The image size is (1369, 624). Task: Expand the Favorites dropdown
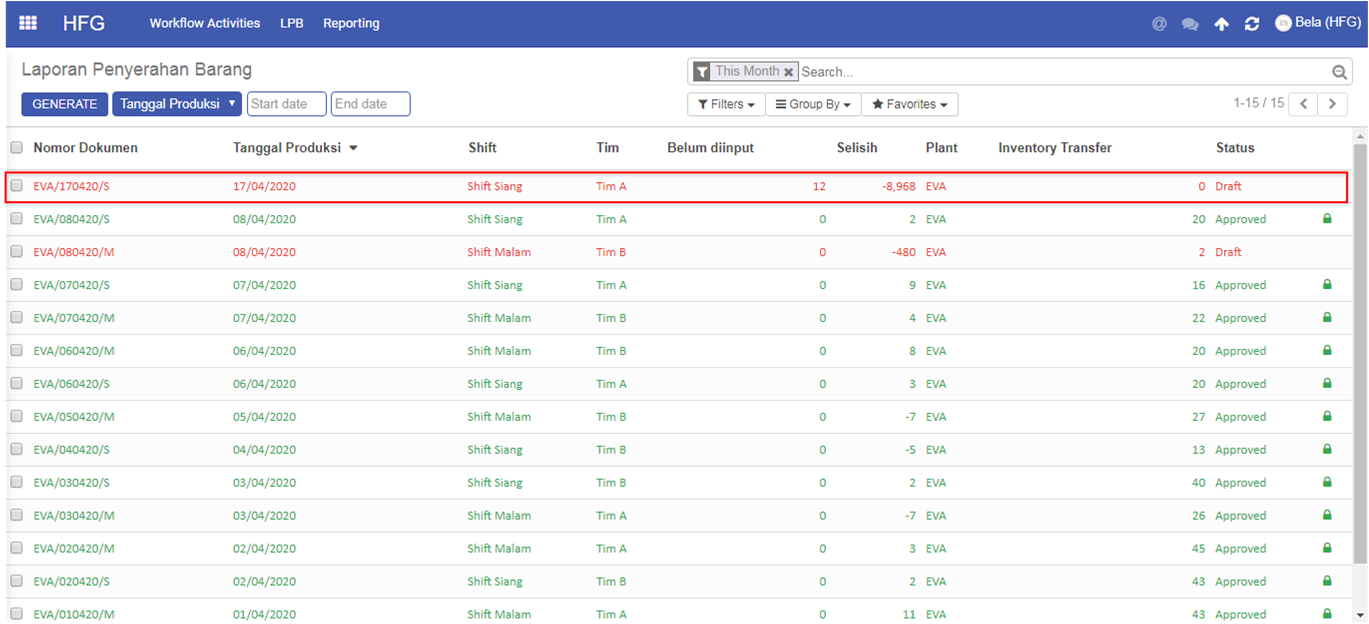tap(909, 104)
